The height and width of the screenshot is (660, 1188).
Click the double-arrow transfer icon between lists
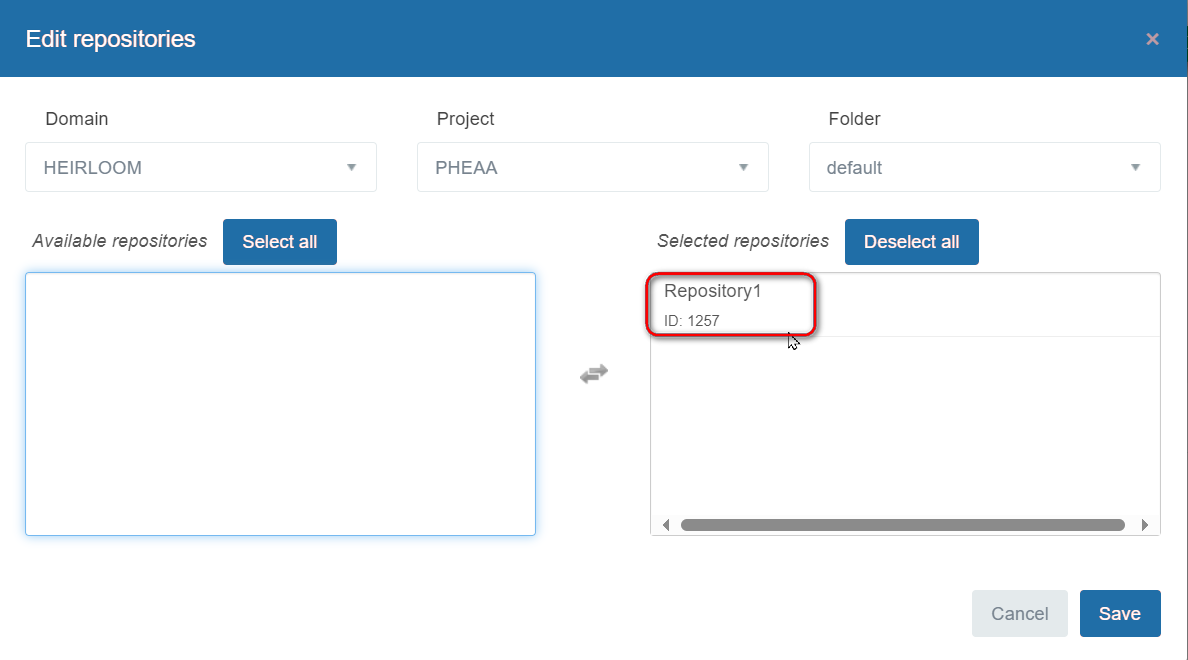pyautogui.click(x=593, y=373)
